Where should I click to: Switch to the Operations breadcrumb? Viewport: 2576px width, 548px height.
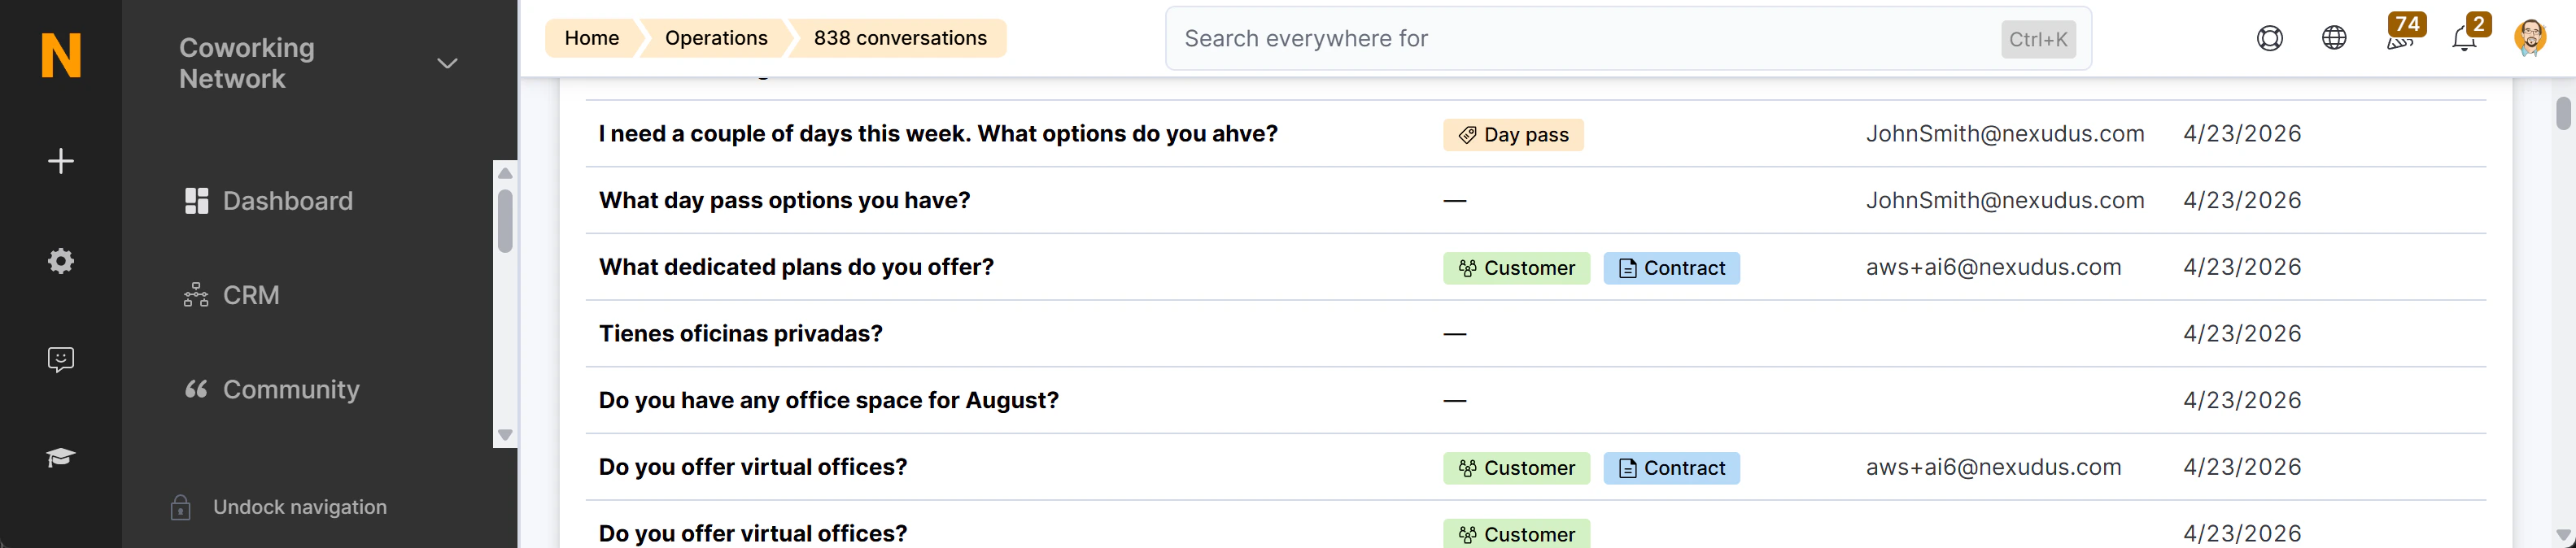pos(716,37)
